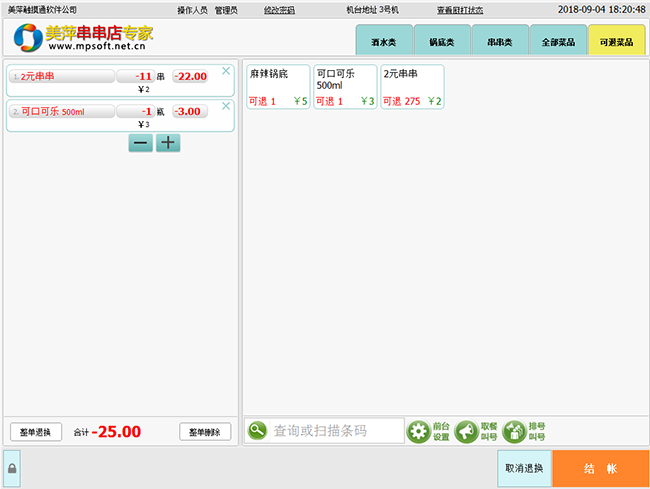Viewport: 650px width, 489px height.
Task: Click the 结帐 checkout button
Action: point(600,468)
